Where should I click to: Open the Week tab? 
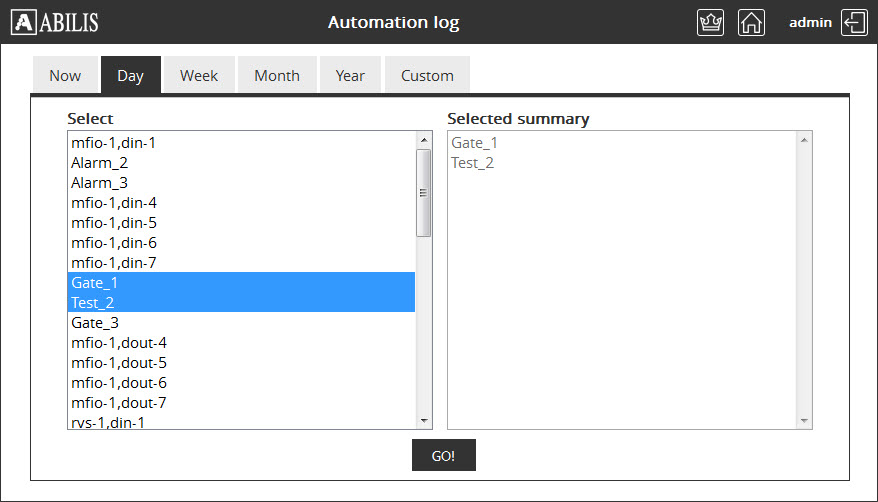pos(199,76)
